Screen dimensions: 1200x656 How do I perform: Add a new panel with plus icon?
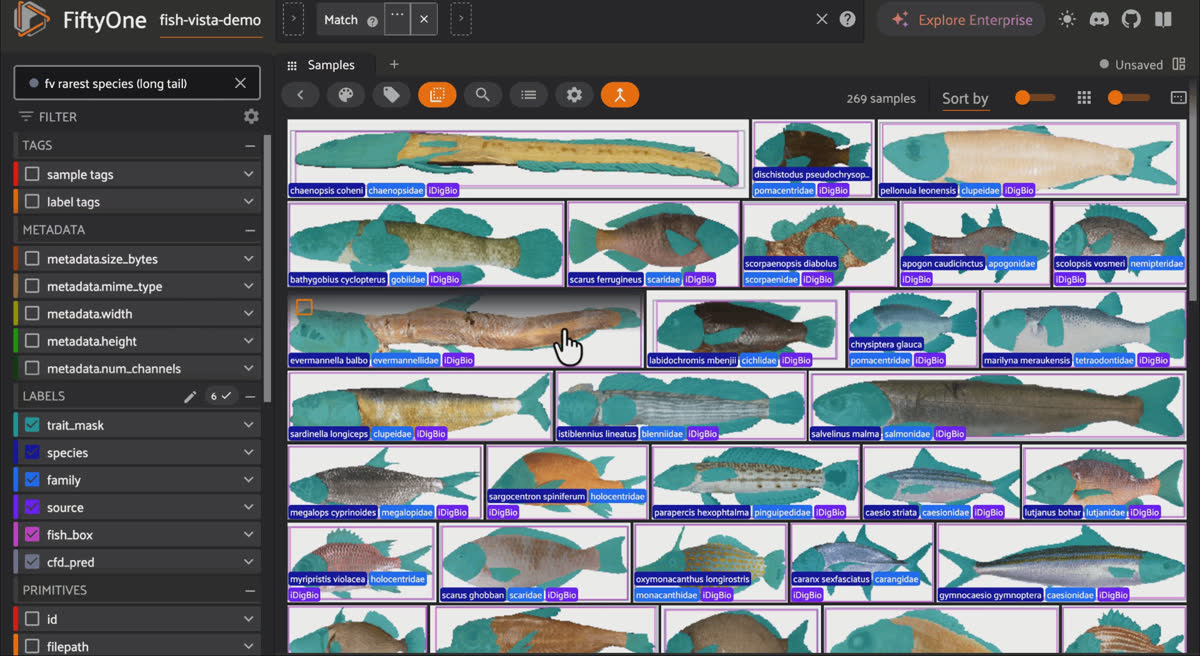394,64
